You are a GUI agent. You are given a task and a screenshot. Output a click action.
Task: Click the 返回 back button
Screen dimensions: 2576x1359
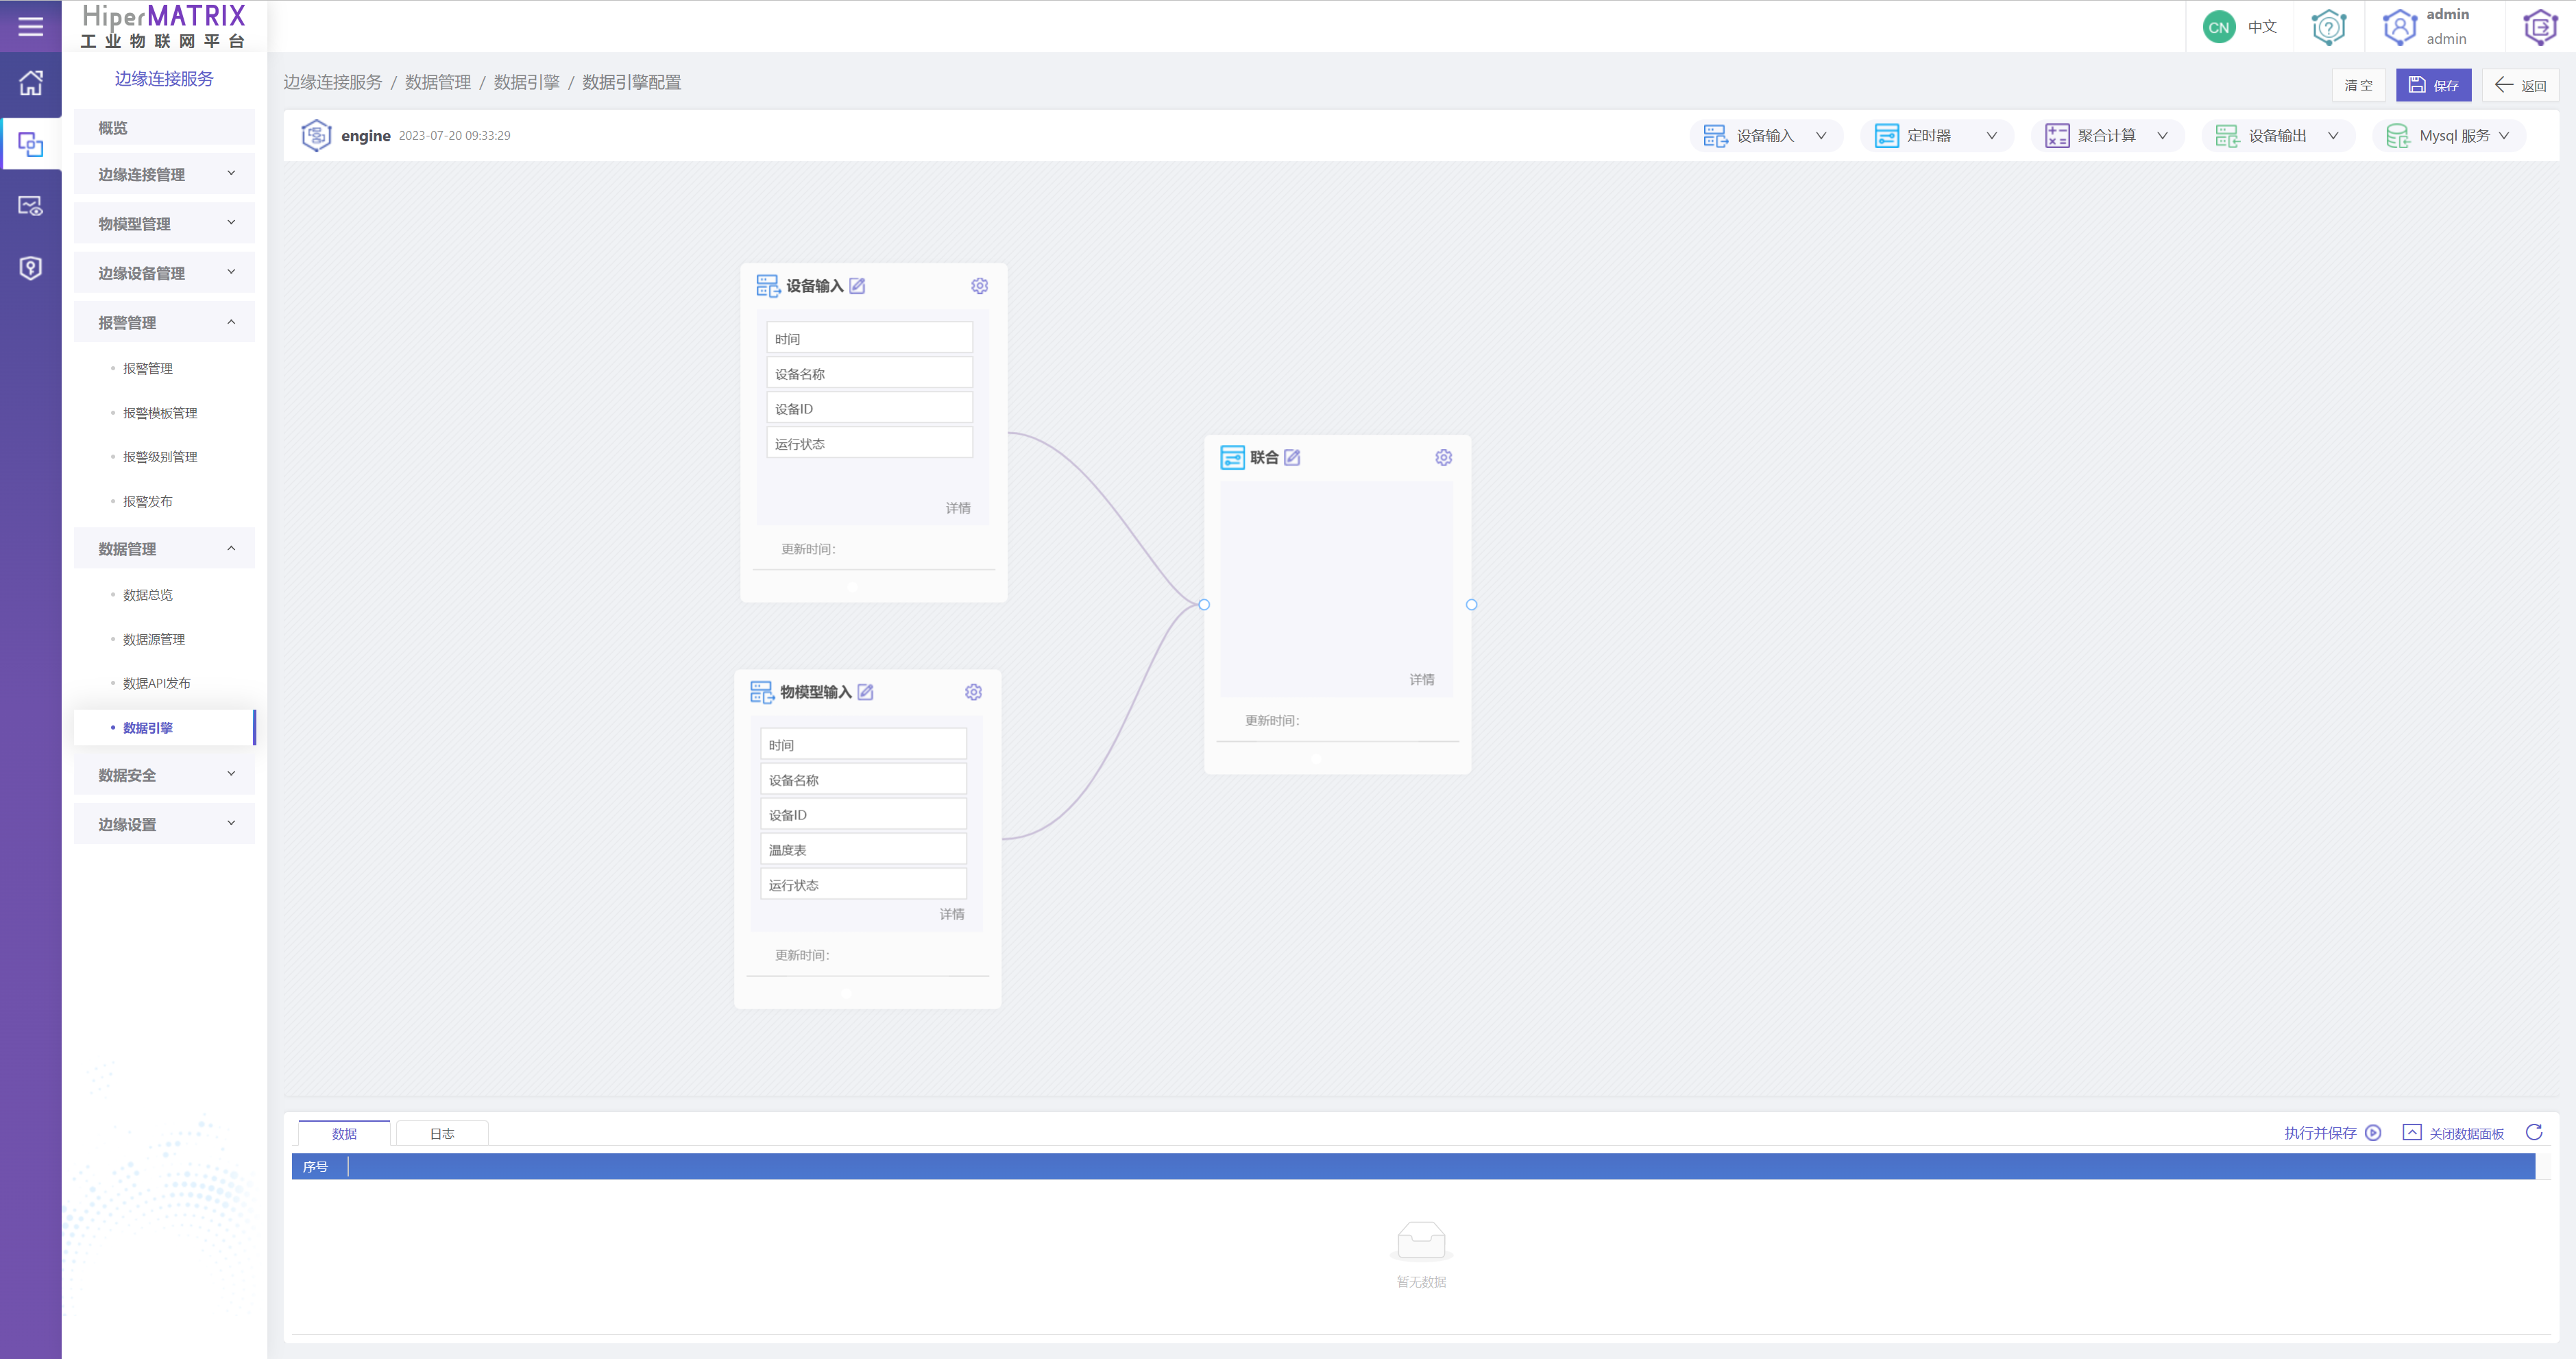pyautogui.click(x=2520, y=85)
